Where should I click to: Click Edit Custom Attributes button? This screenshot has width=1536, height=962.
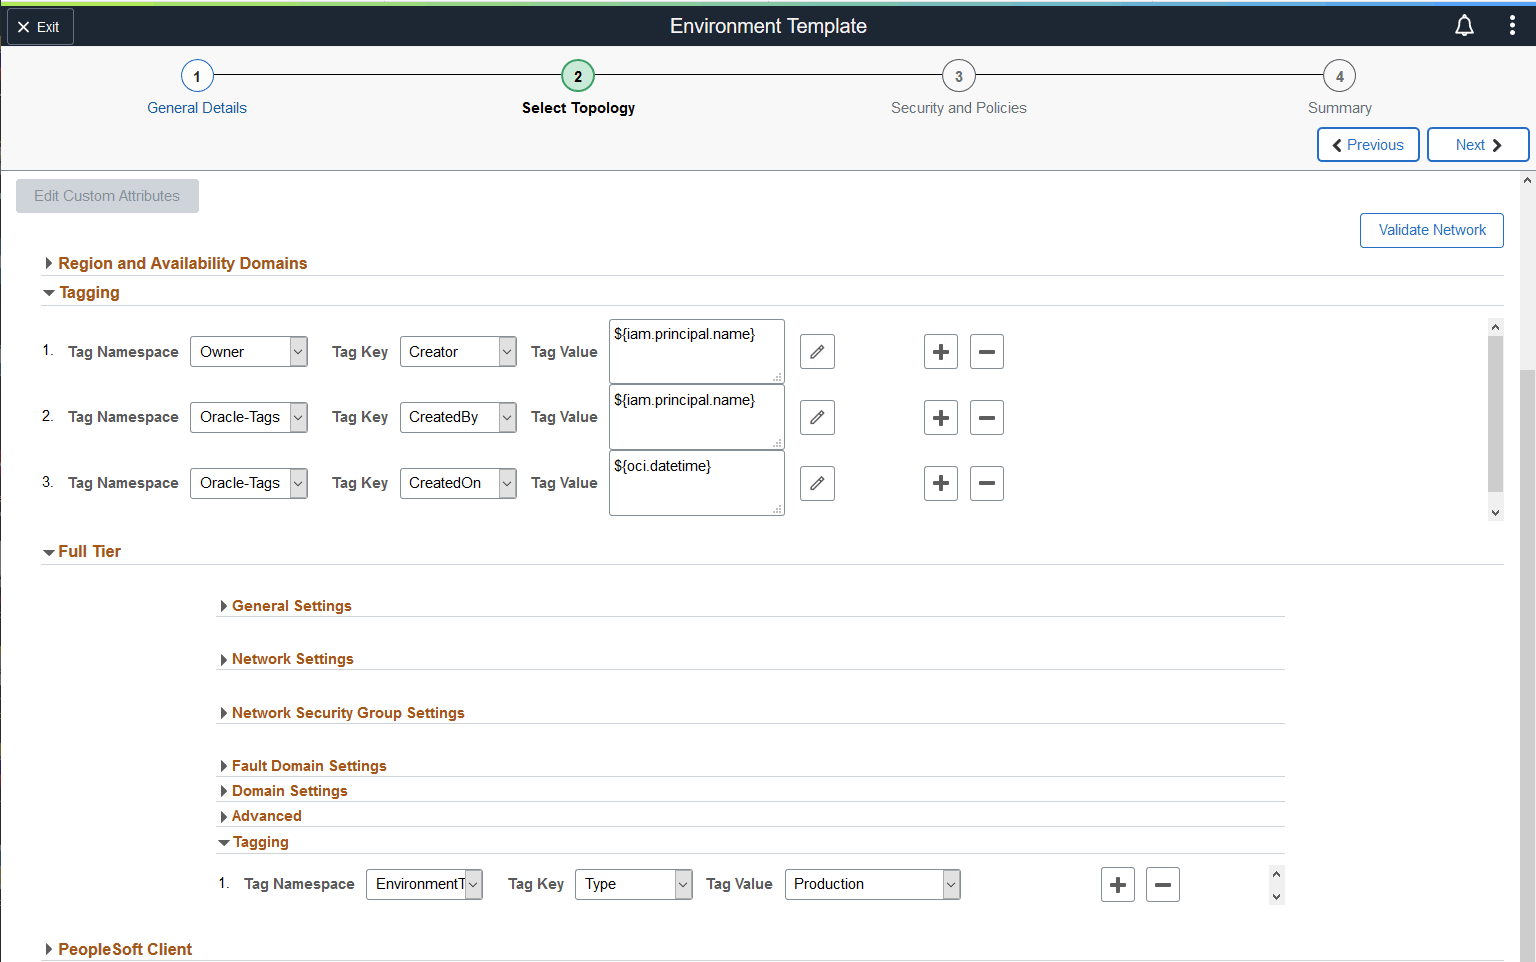[x=107, y=196]
